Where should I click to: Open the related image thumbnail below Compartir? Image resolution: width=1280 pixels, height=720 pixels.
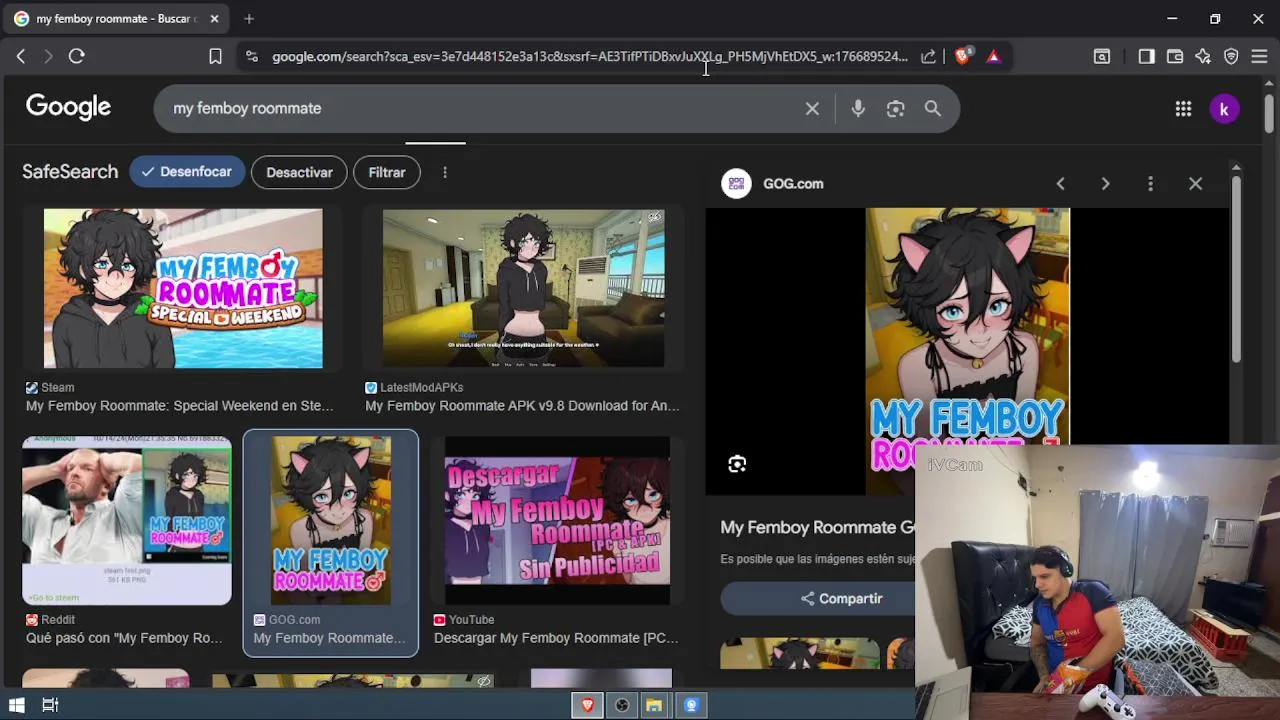click(800, 654)
